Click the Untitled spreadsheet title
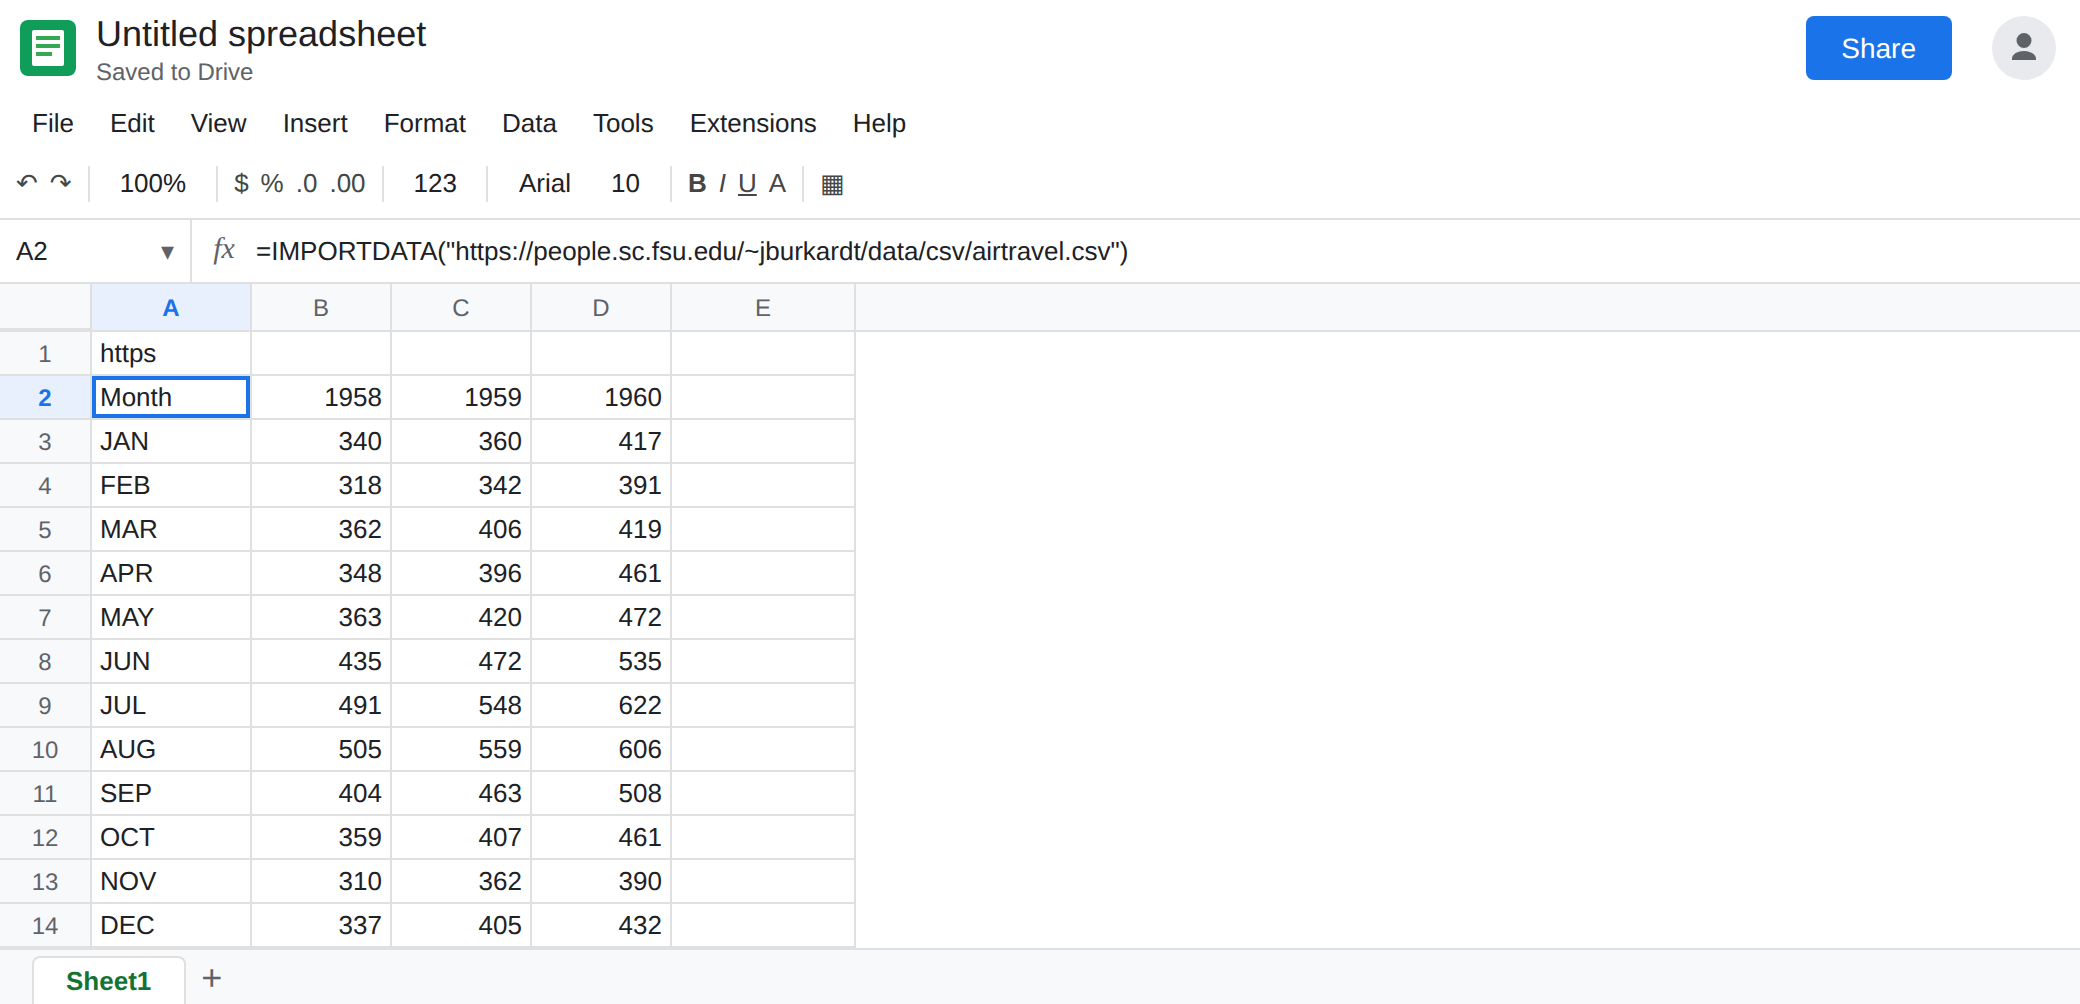This screenshot has width=2080, height=1004. pyautogui.click(x=261, y=34)
